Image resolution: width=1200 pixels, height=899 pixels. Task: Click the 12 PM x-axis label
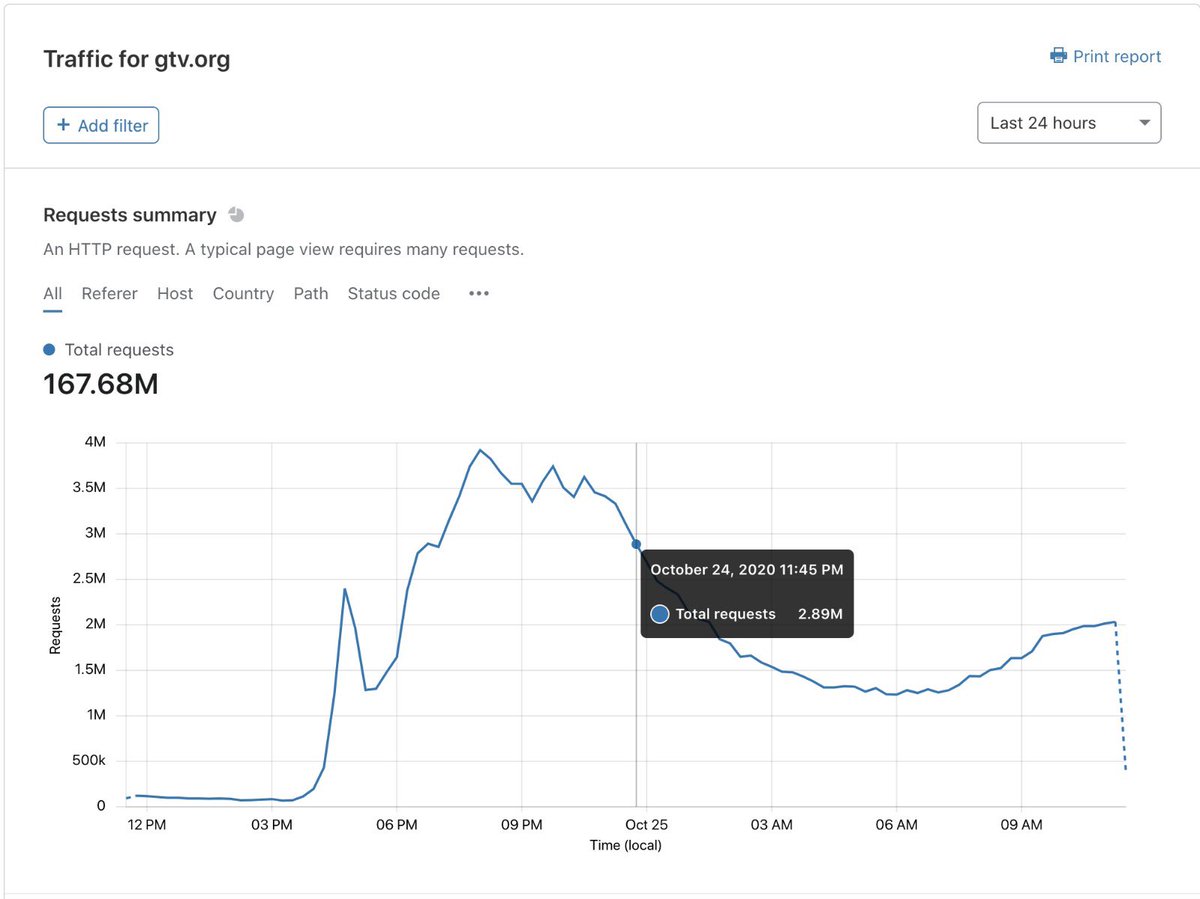point(147,825)
